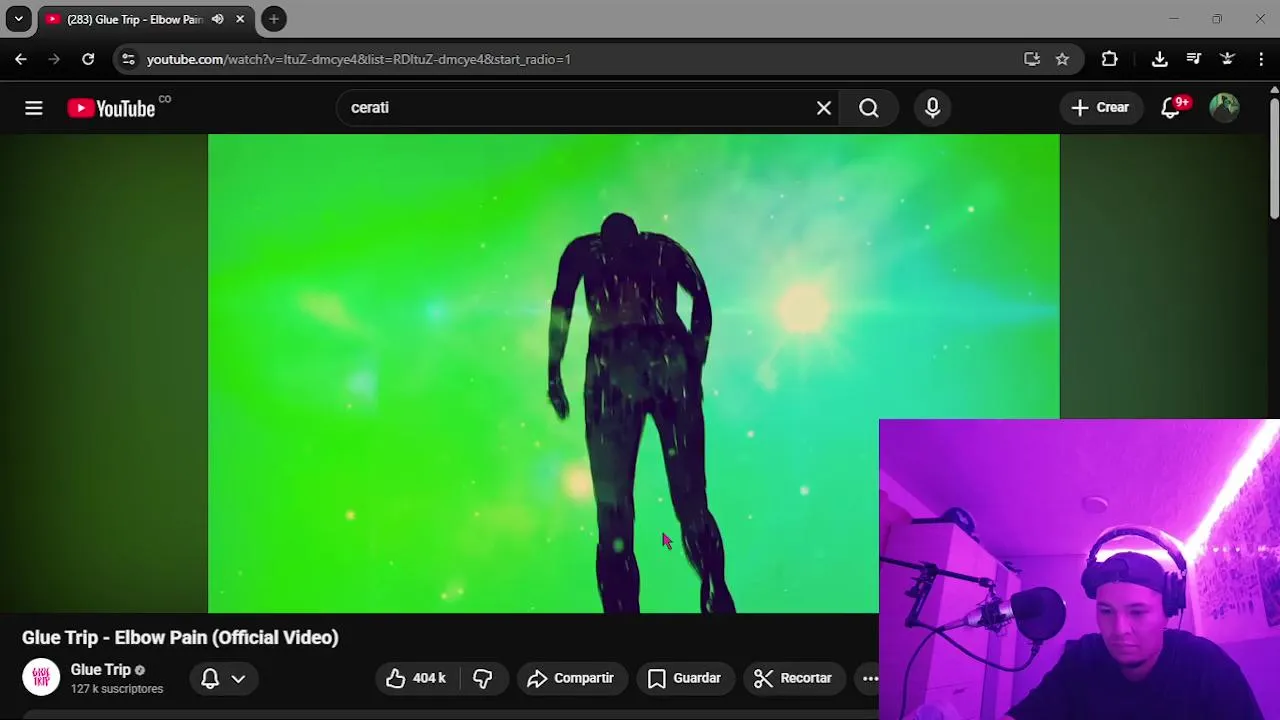The image size is (1280, 720).
Task: Dislike the video with thumbs down
Action: click(x=483, y=678)
